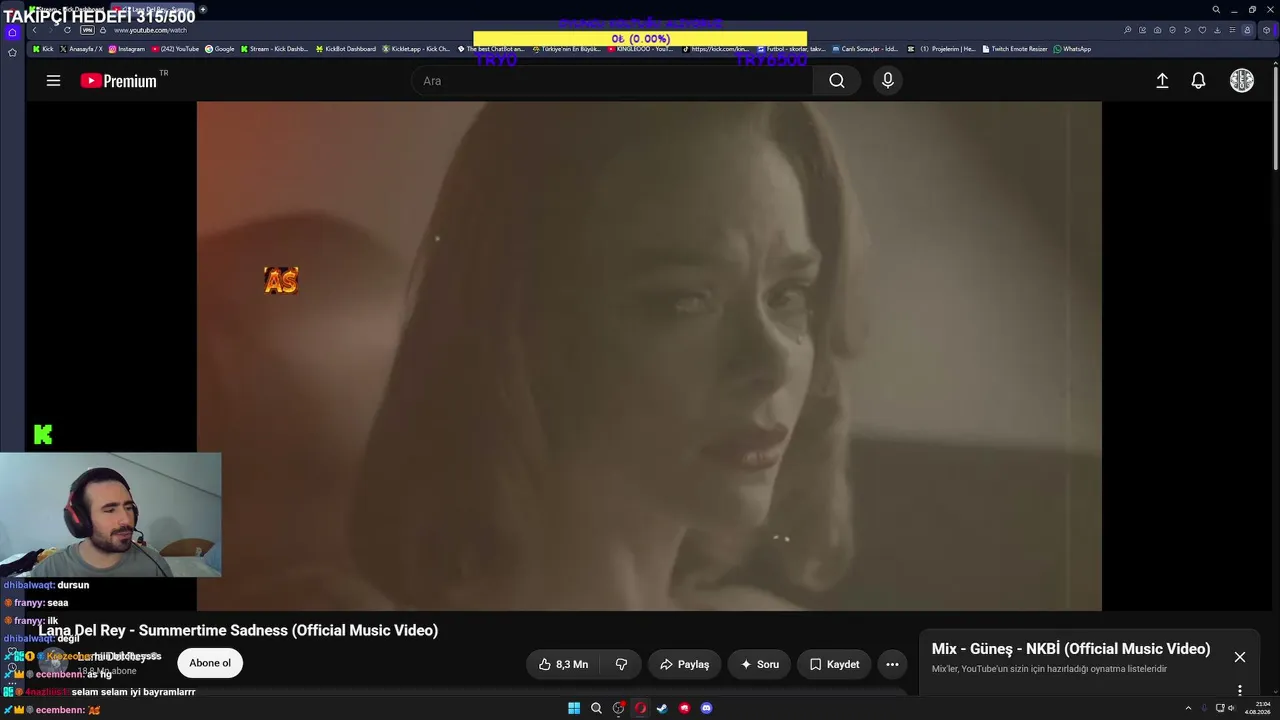This screenshot has height=720, width=1280.
Task: Open the WhatsApp bookmark
Action: coord(1073,49)
